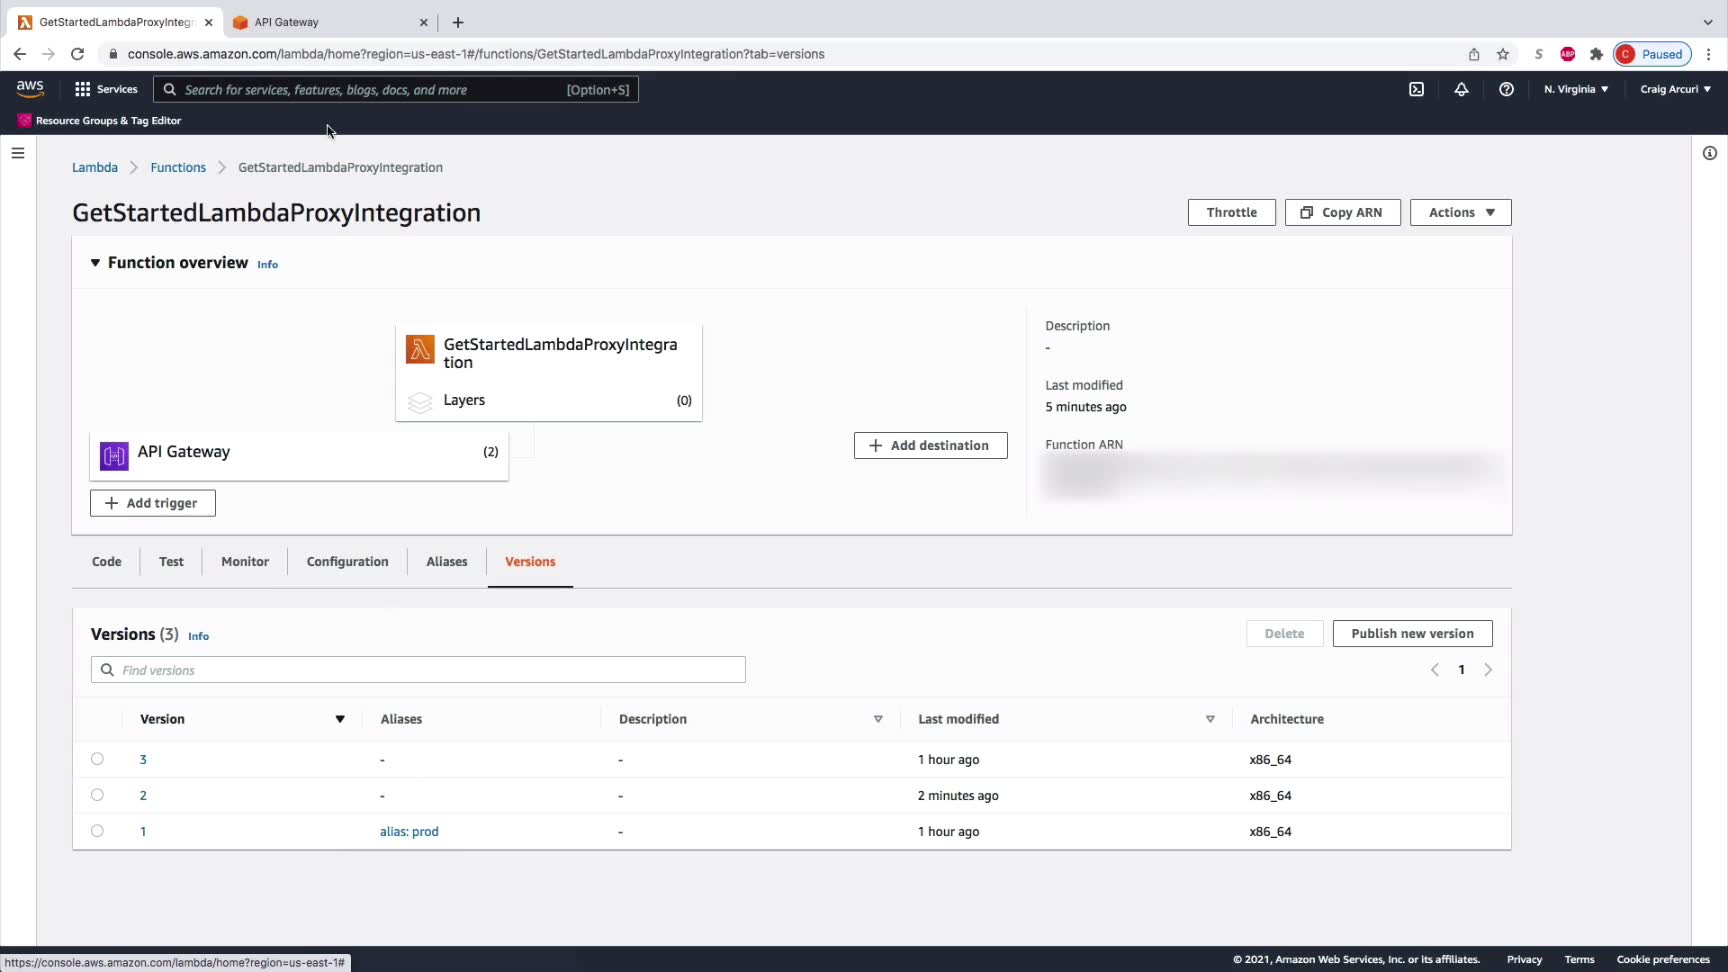1728x972 pixels.
Task: Open Cookie preferences in footer
Action: (1663, 960)
